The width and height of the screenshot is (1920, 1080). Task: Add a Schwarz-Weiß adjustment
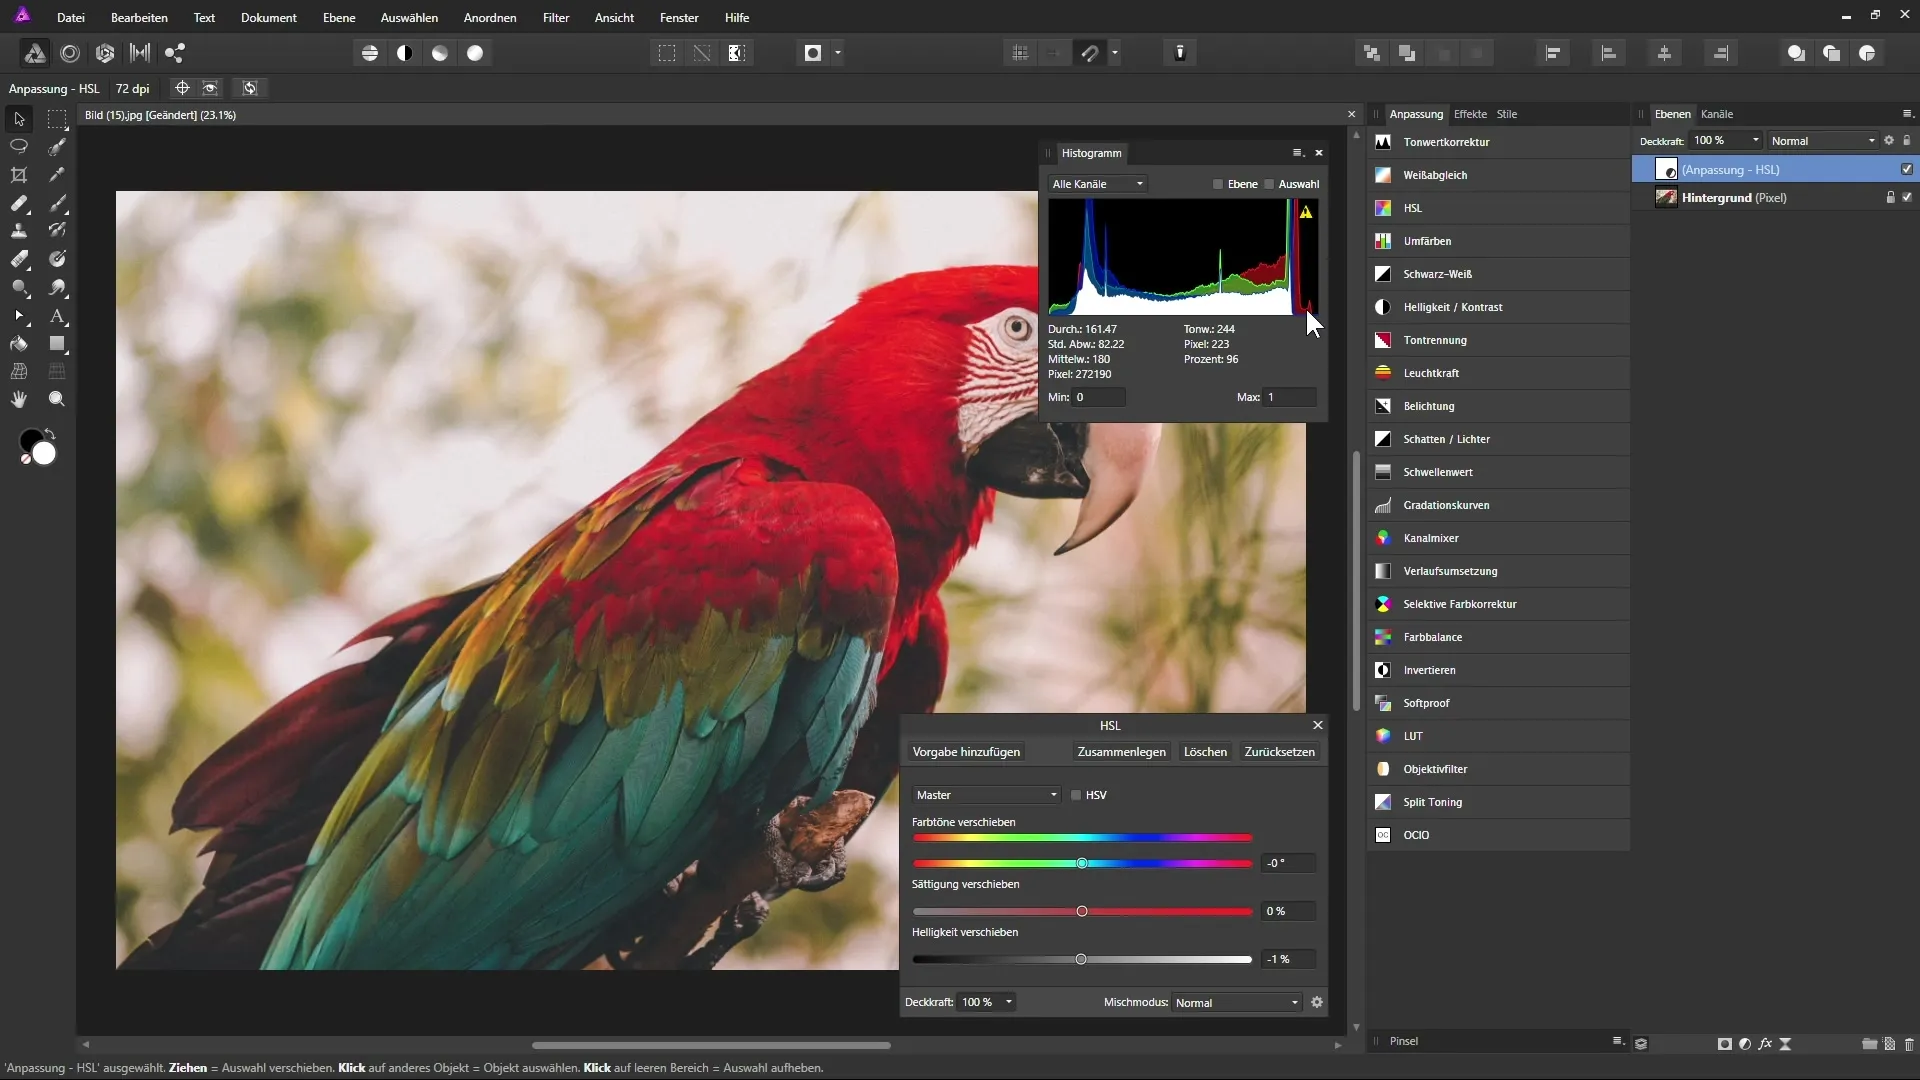pos(1498,274)
